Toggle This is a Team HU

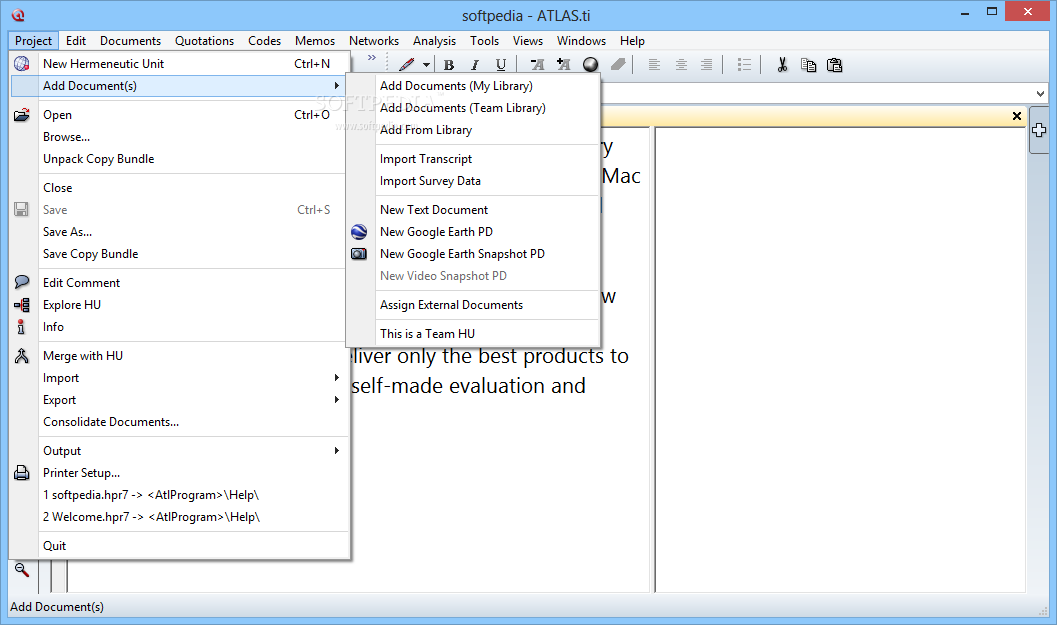(x=473, y=334)
